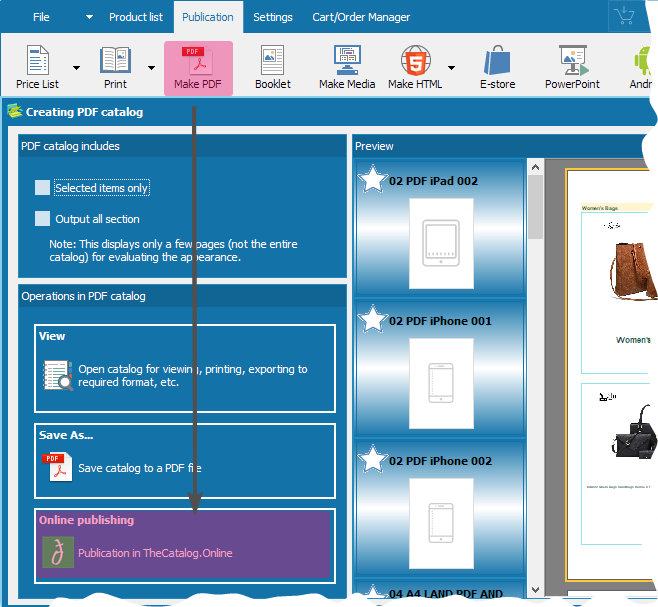This screenshot has width=658, height=607.
Task: Click the 'Preview' panel header
Action: pos(374,146)
